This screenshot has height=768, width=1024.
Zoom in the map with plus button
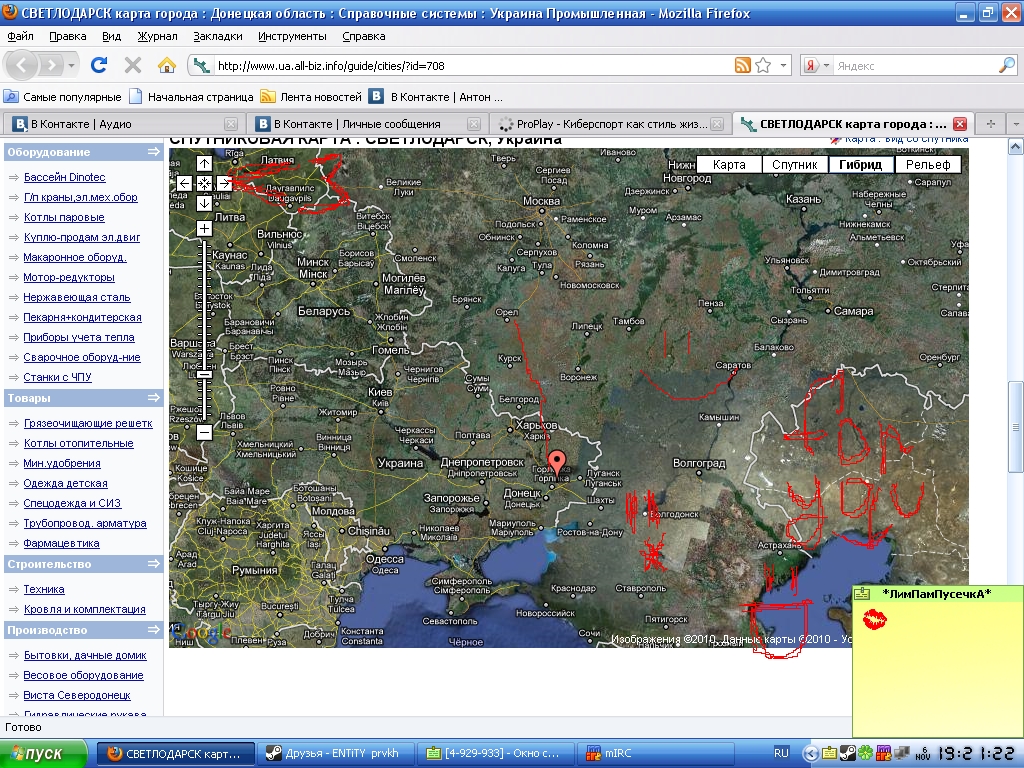(204, 229)
